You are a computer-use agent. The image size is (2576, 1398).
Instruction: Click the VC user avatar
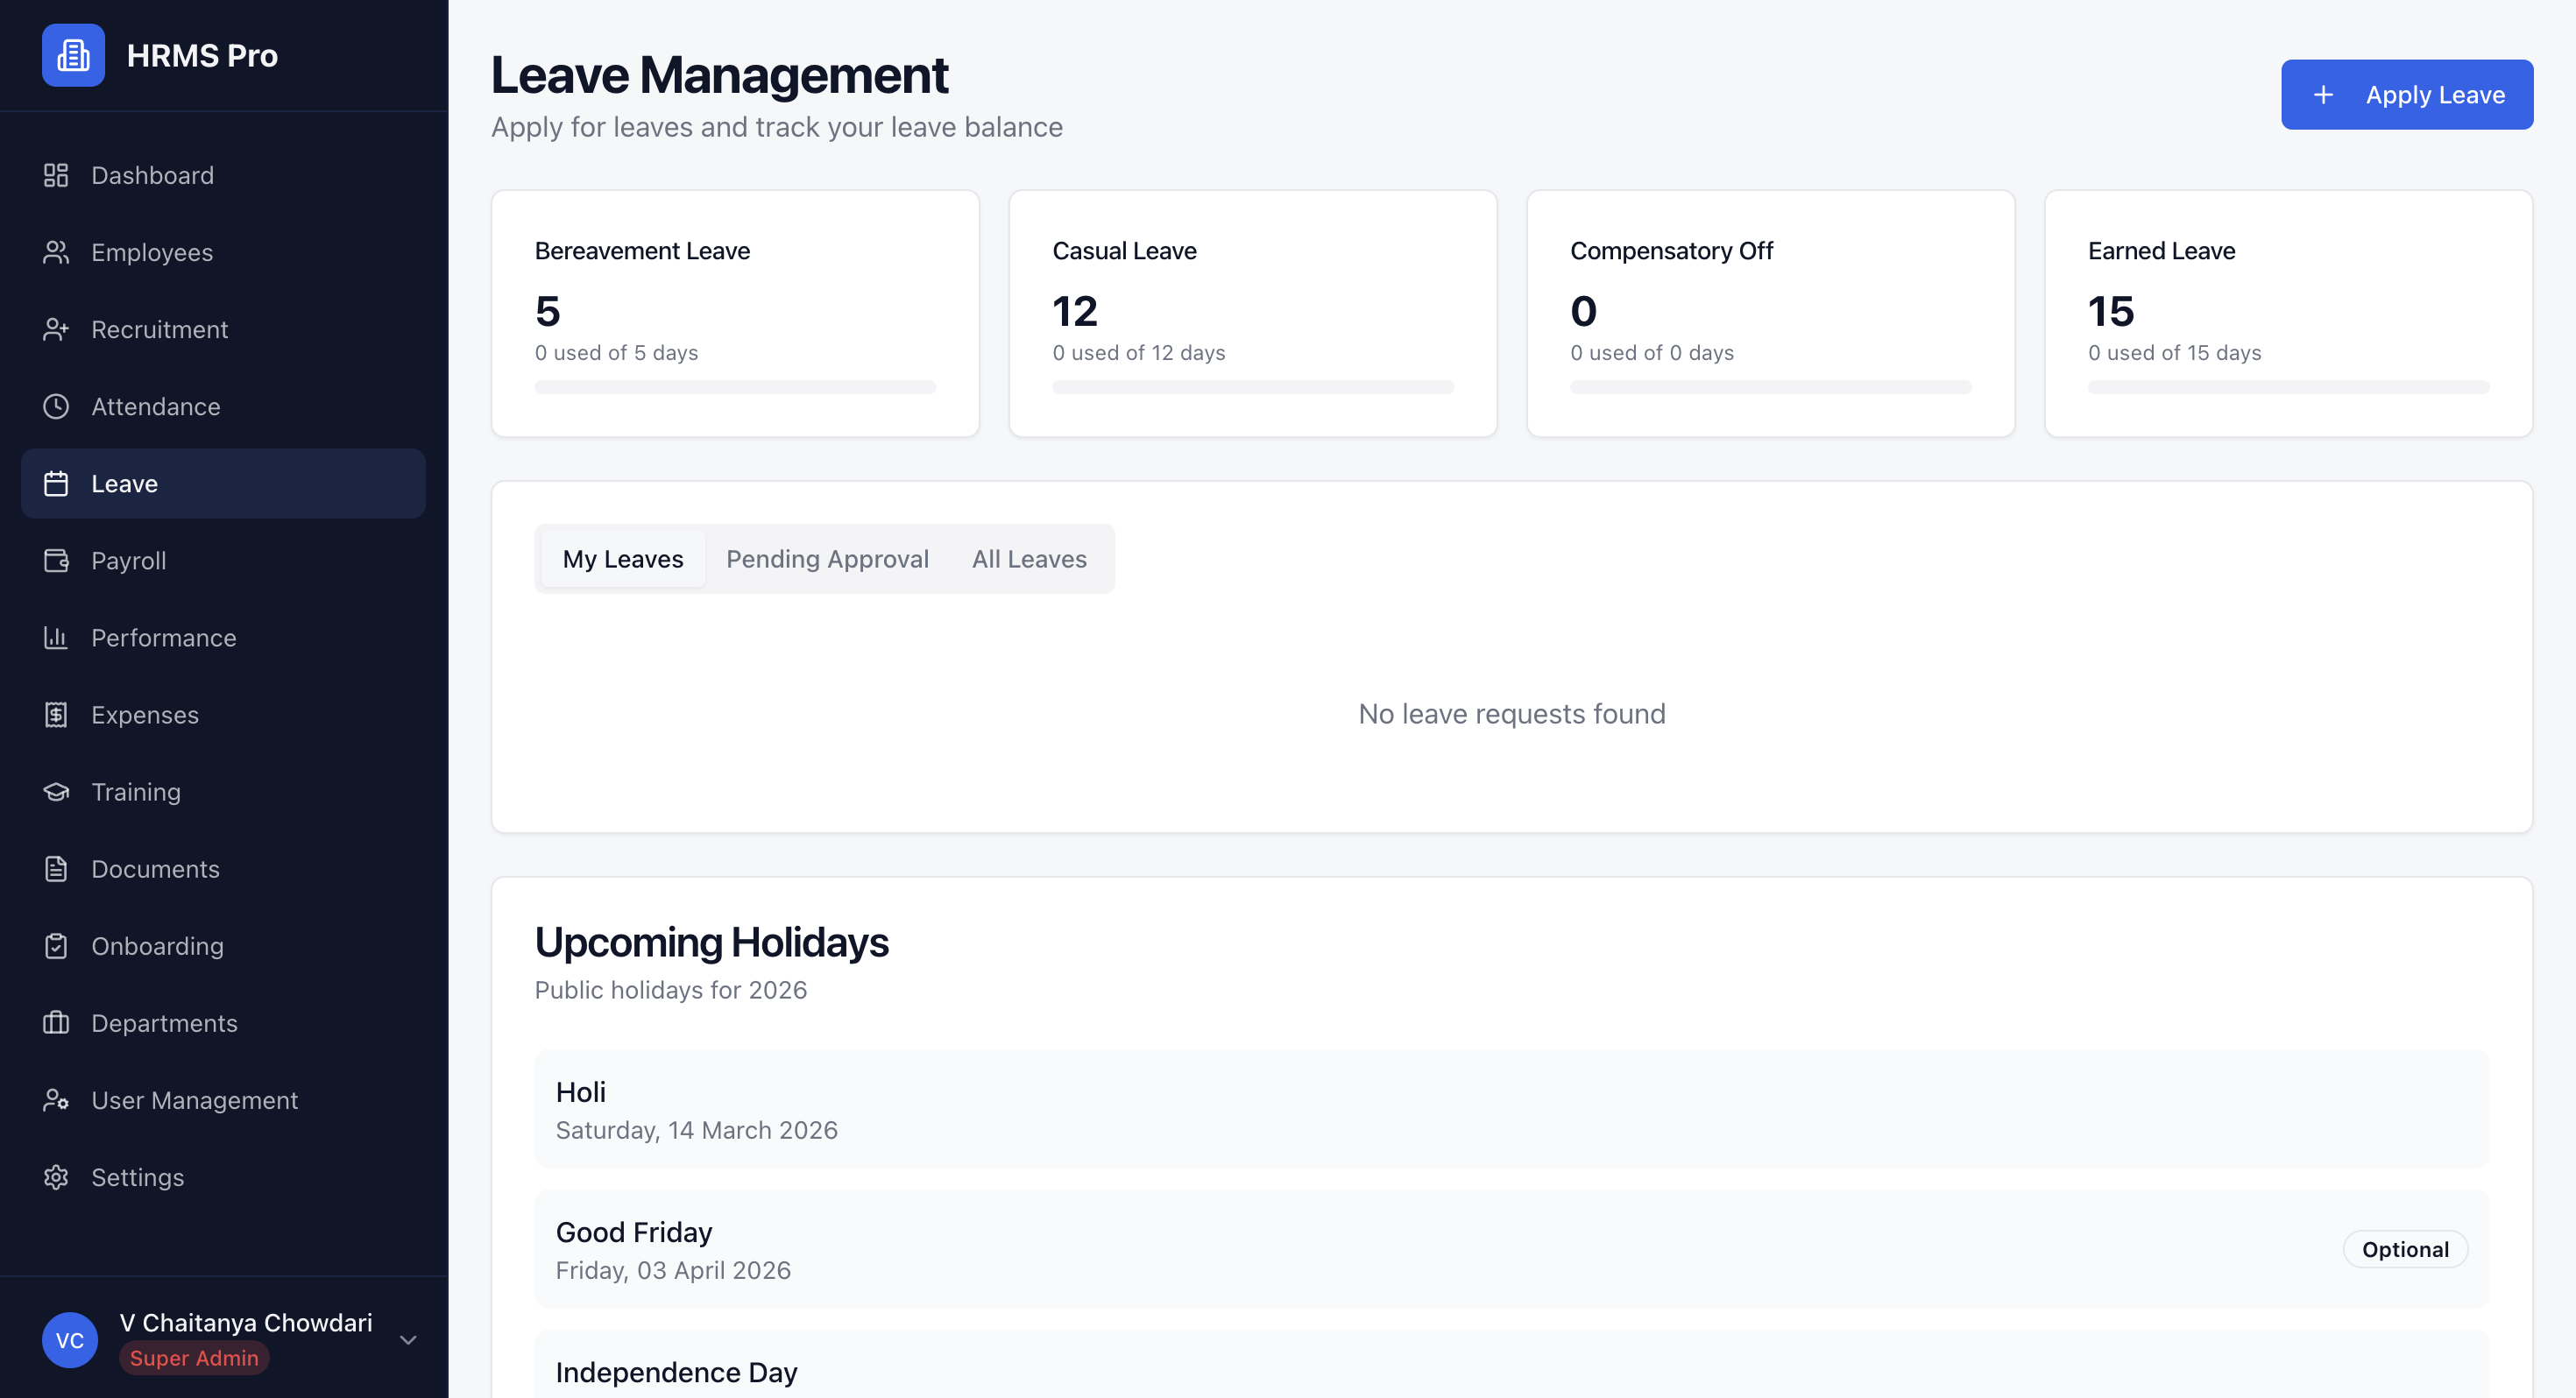coord(70,1339)
